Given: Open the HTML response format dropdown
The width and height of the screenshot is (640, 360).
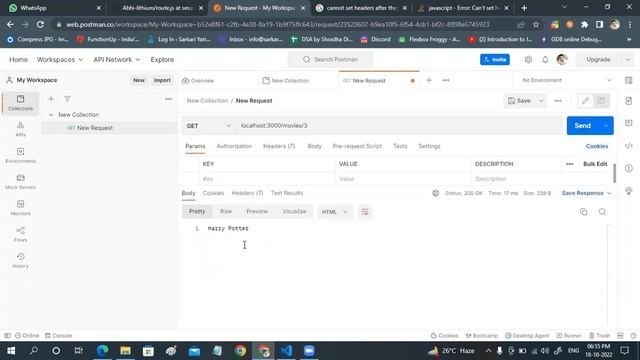Looking at the screenshot, I should [334, 212].
